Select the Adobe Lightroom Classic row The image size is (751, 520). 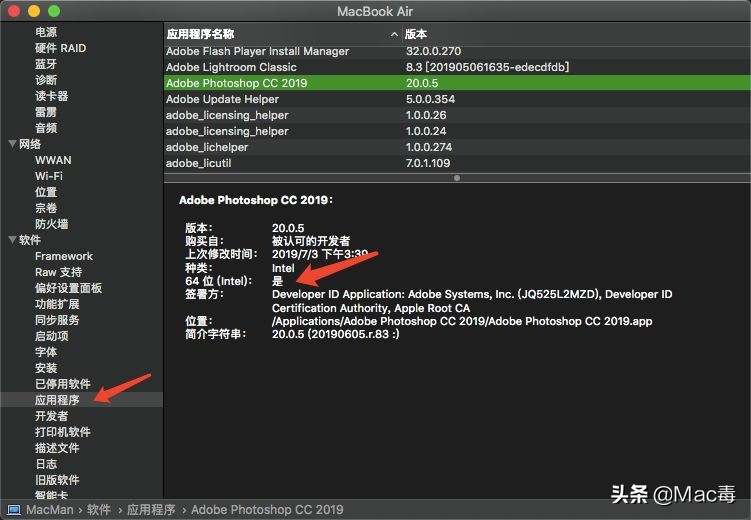(457, 67)
